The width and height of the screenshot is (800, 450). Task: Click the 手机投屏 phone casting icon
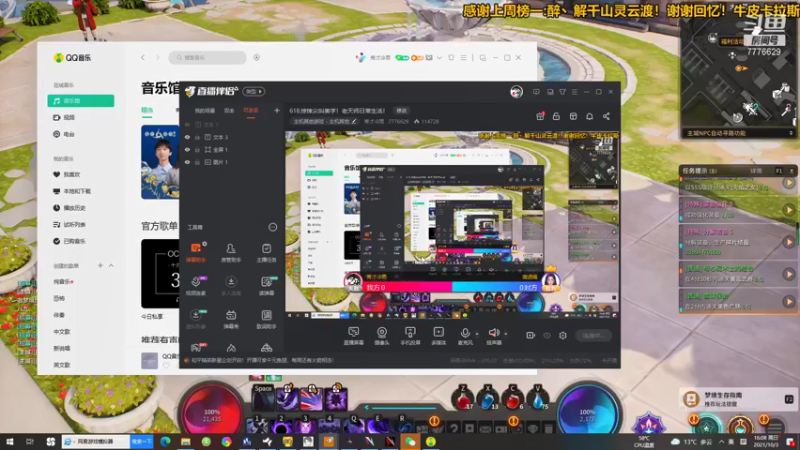click(x=410, y=336)
